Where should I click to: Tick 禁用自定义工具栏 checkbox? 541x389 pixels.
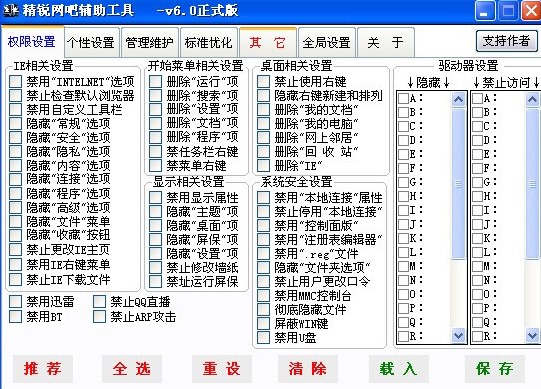(x=16, y=109)
